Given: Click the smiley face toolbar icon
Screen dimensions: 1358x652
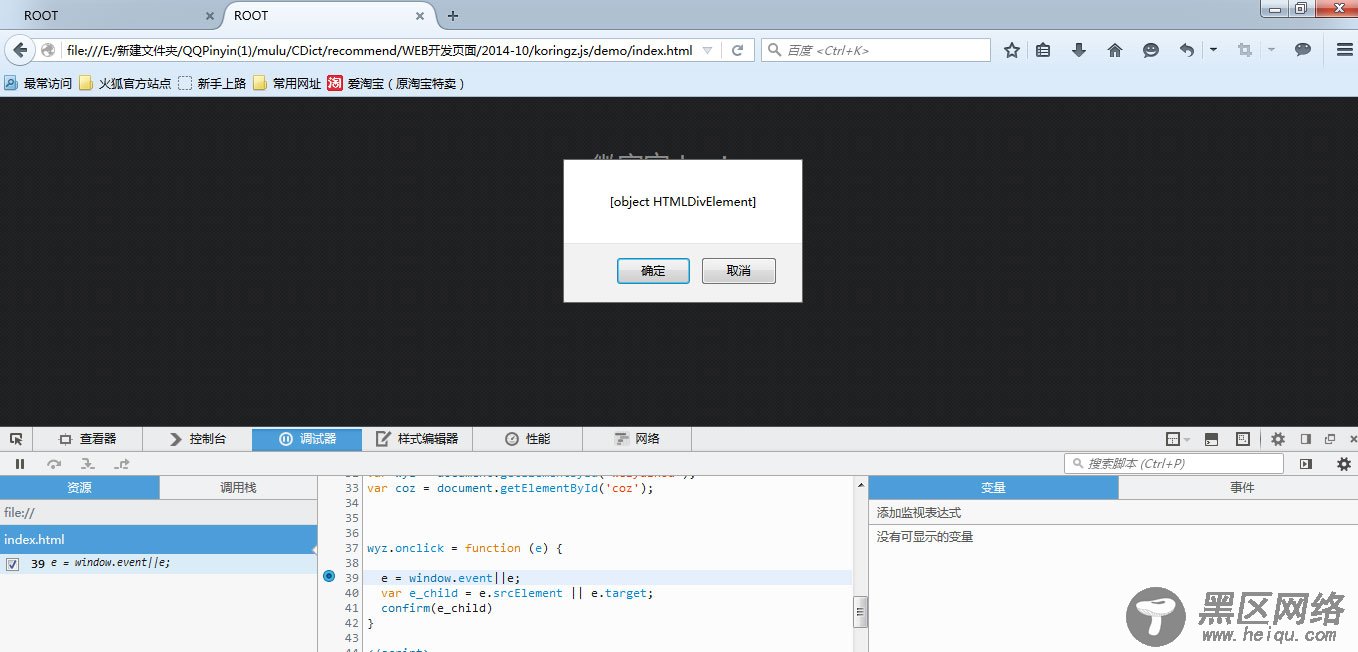Looking at the screenshot, I should (1151, 50).
